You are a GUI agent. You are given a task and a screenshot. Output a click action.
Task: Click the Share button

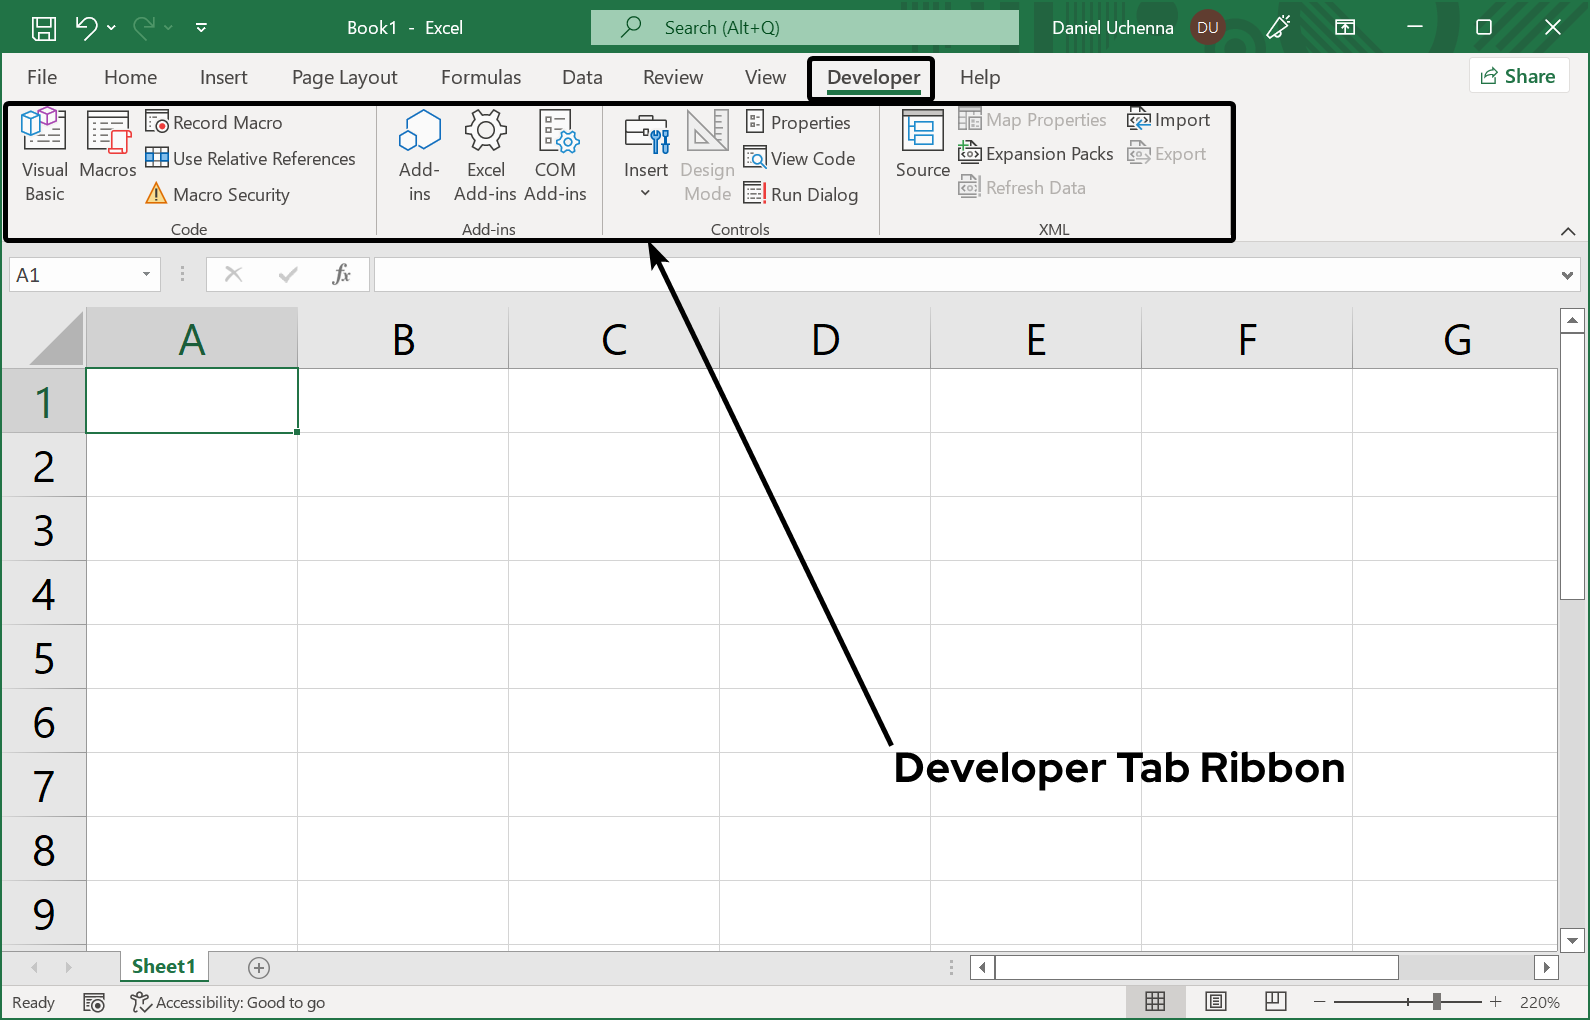1518,76
